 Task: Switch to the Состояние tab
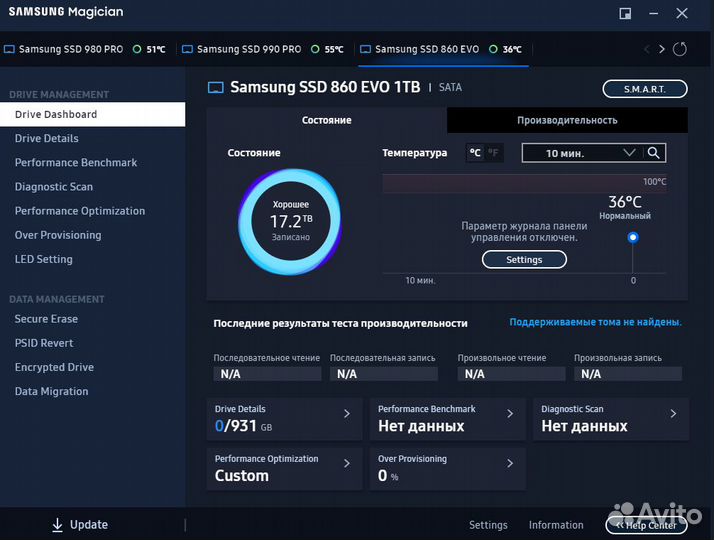point(326,120)
